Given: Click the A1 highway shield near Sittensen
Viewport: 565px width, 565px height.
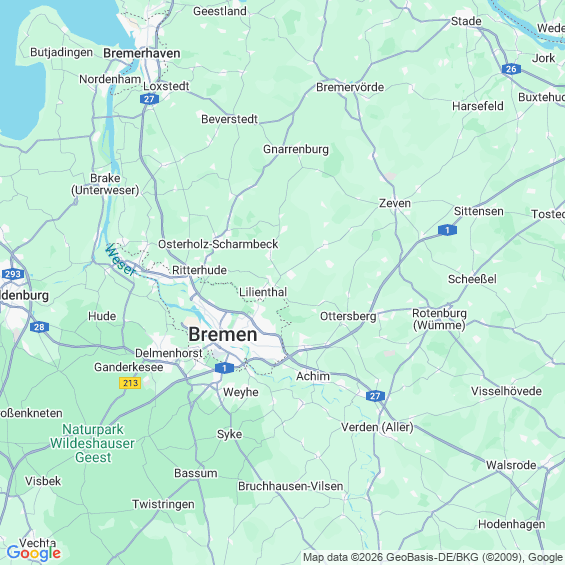Looking at the screenshot, I should pyautogui.click(x=447, y=230).
